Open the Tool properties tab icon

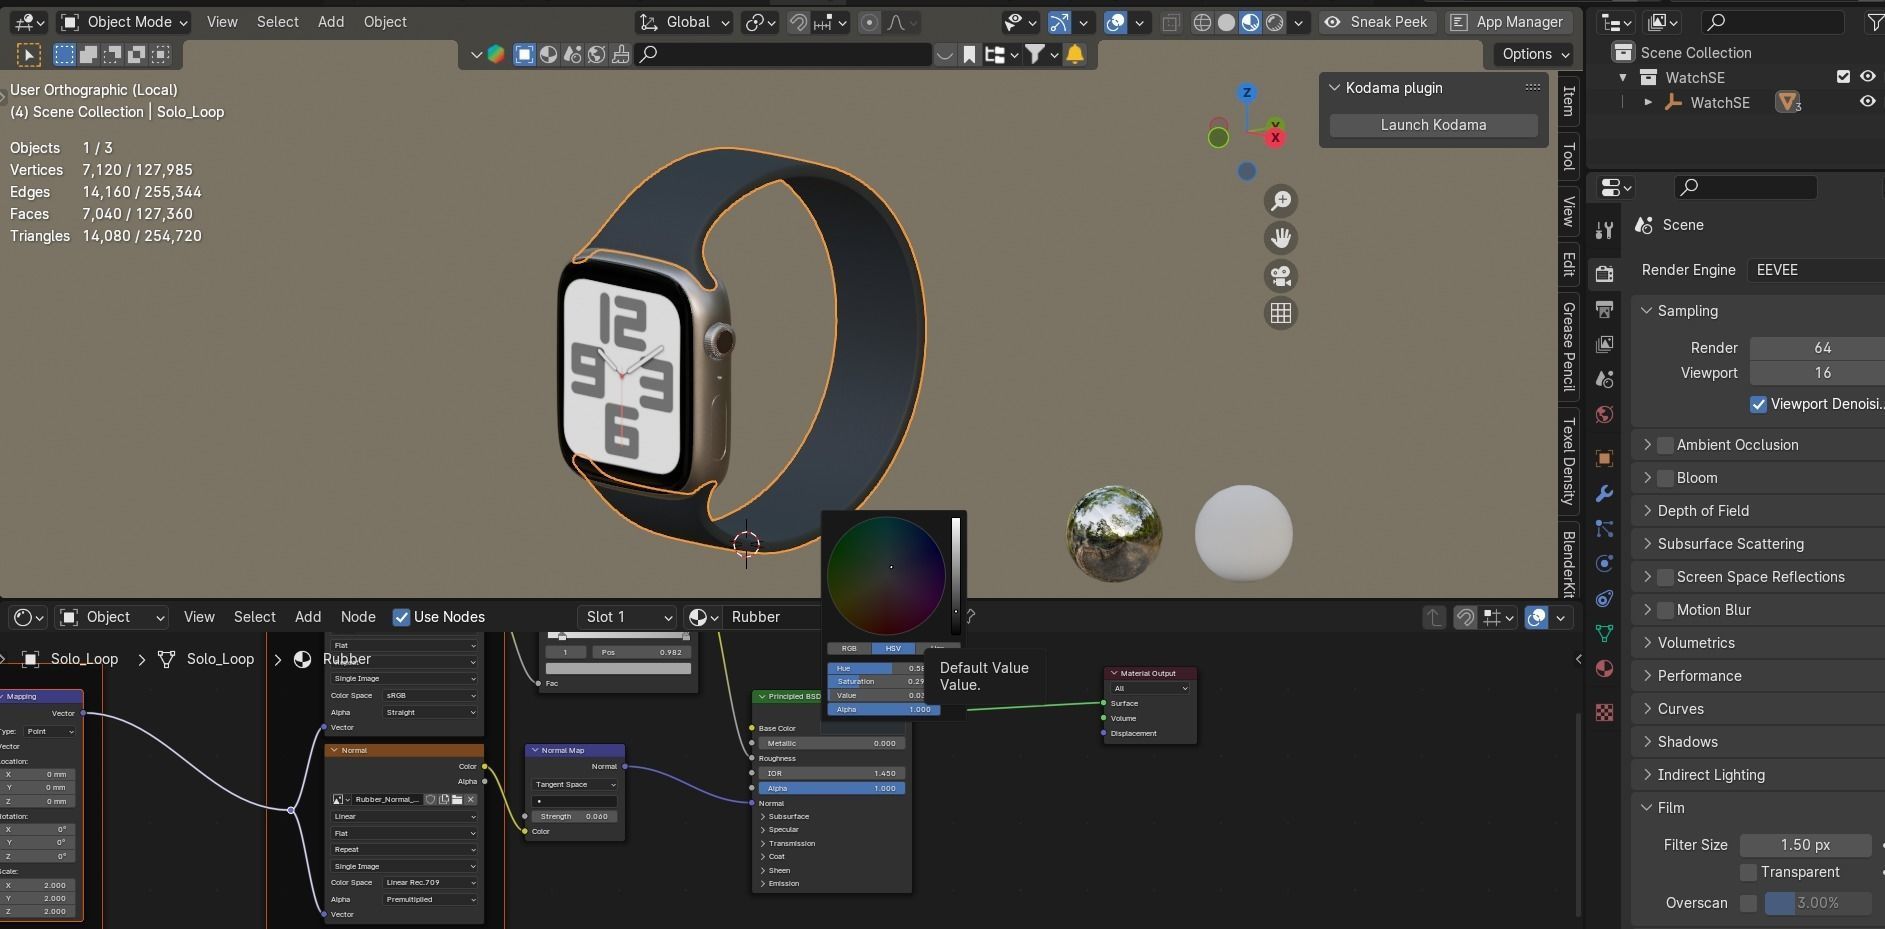pyautogui.click(x=1604, y=230)
